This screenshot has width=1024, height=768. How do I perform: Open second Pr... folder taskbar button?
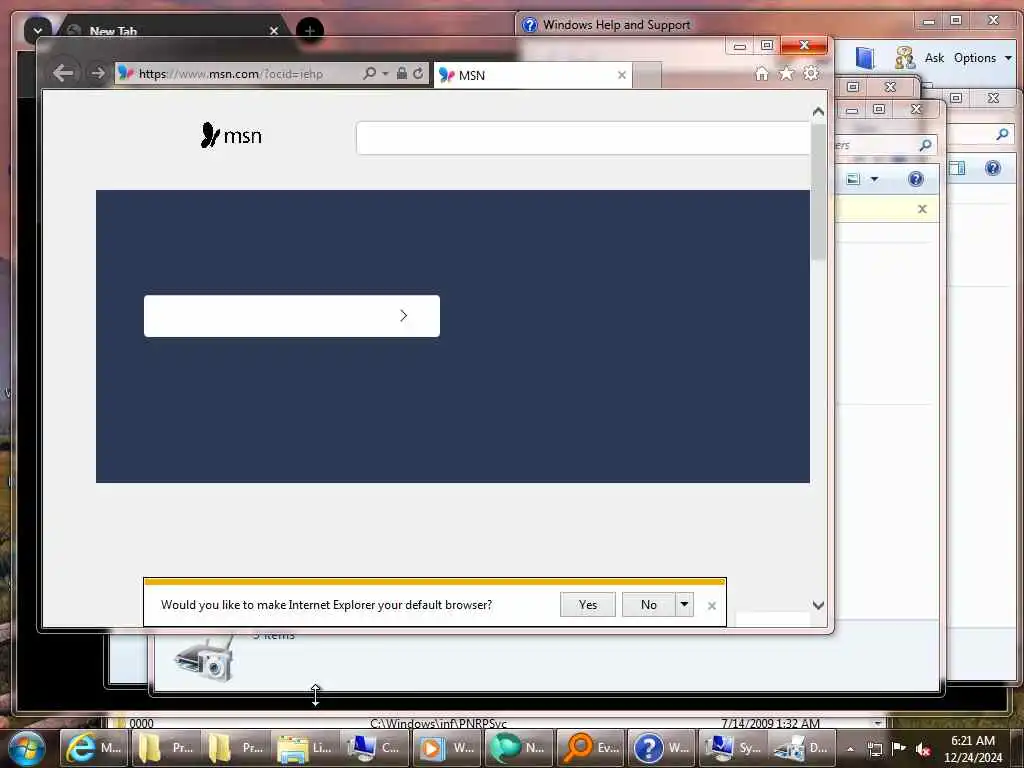pos(236,748)
